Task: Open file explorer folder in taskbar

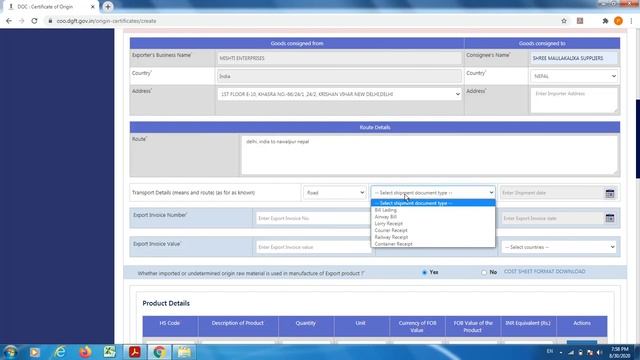Action: point(184,352)
